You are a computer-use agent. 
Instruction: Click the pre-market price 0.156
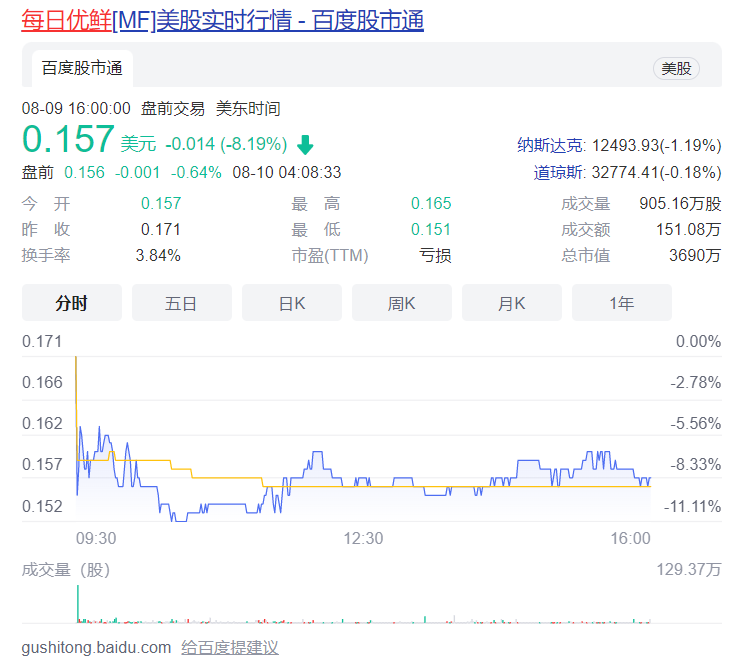(x=84, y=172)
